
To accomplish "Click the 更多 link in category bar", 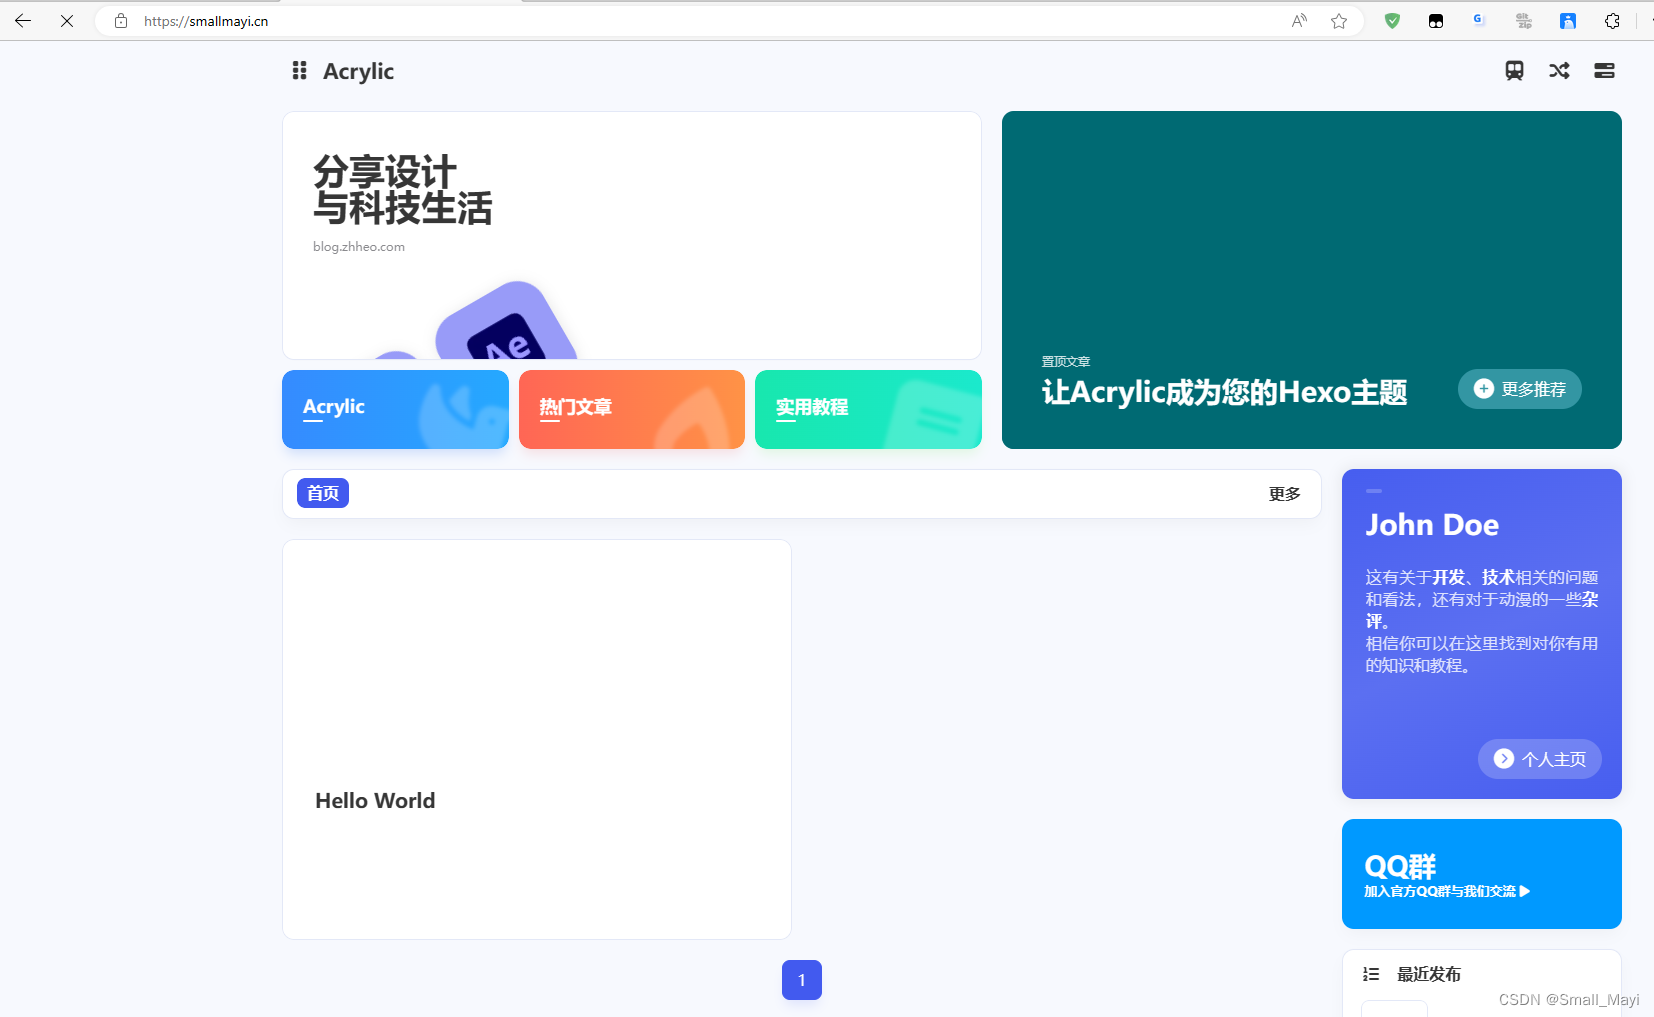I will coord(1285,494).
